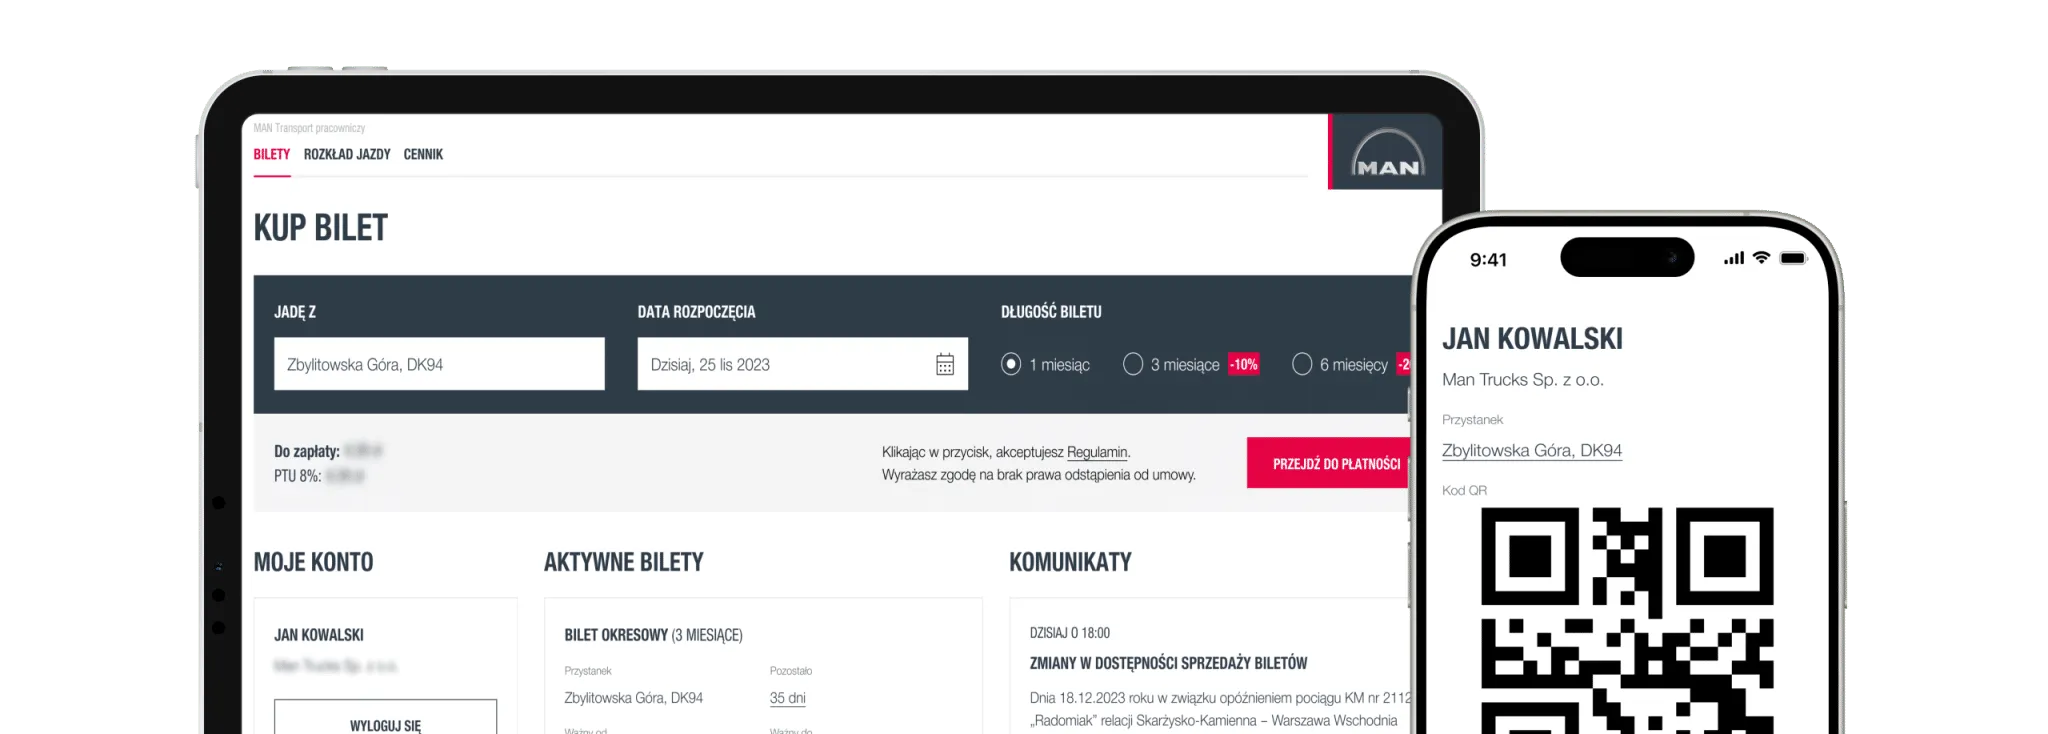Open the Regulamin link
2048x734 pixels.
[1097, 452]
